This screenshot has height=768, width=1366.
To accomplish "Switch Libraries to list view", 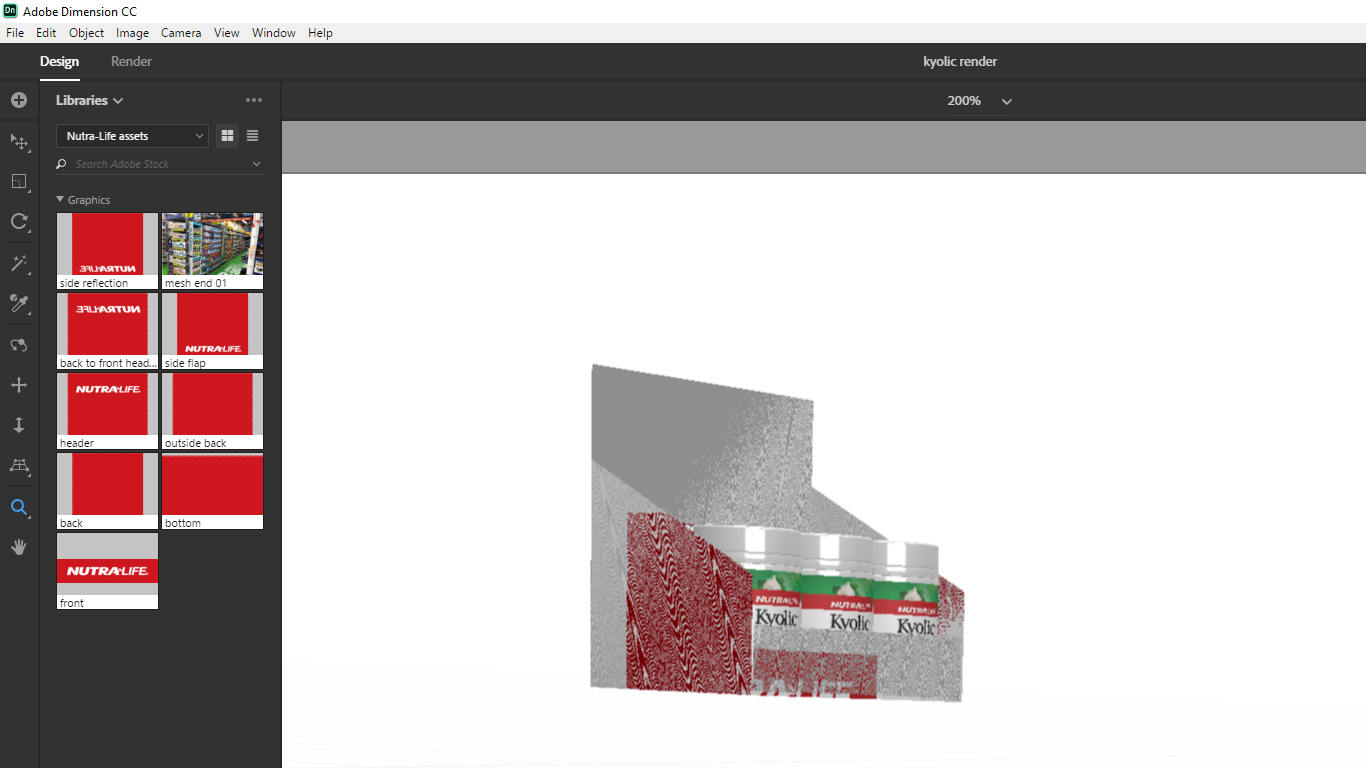I will [252, 136].
